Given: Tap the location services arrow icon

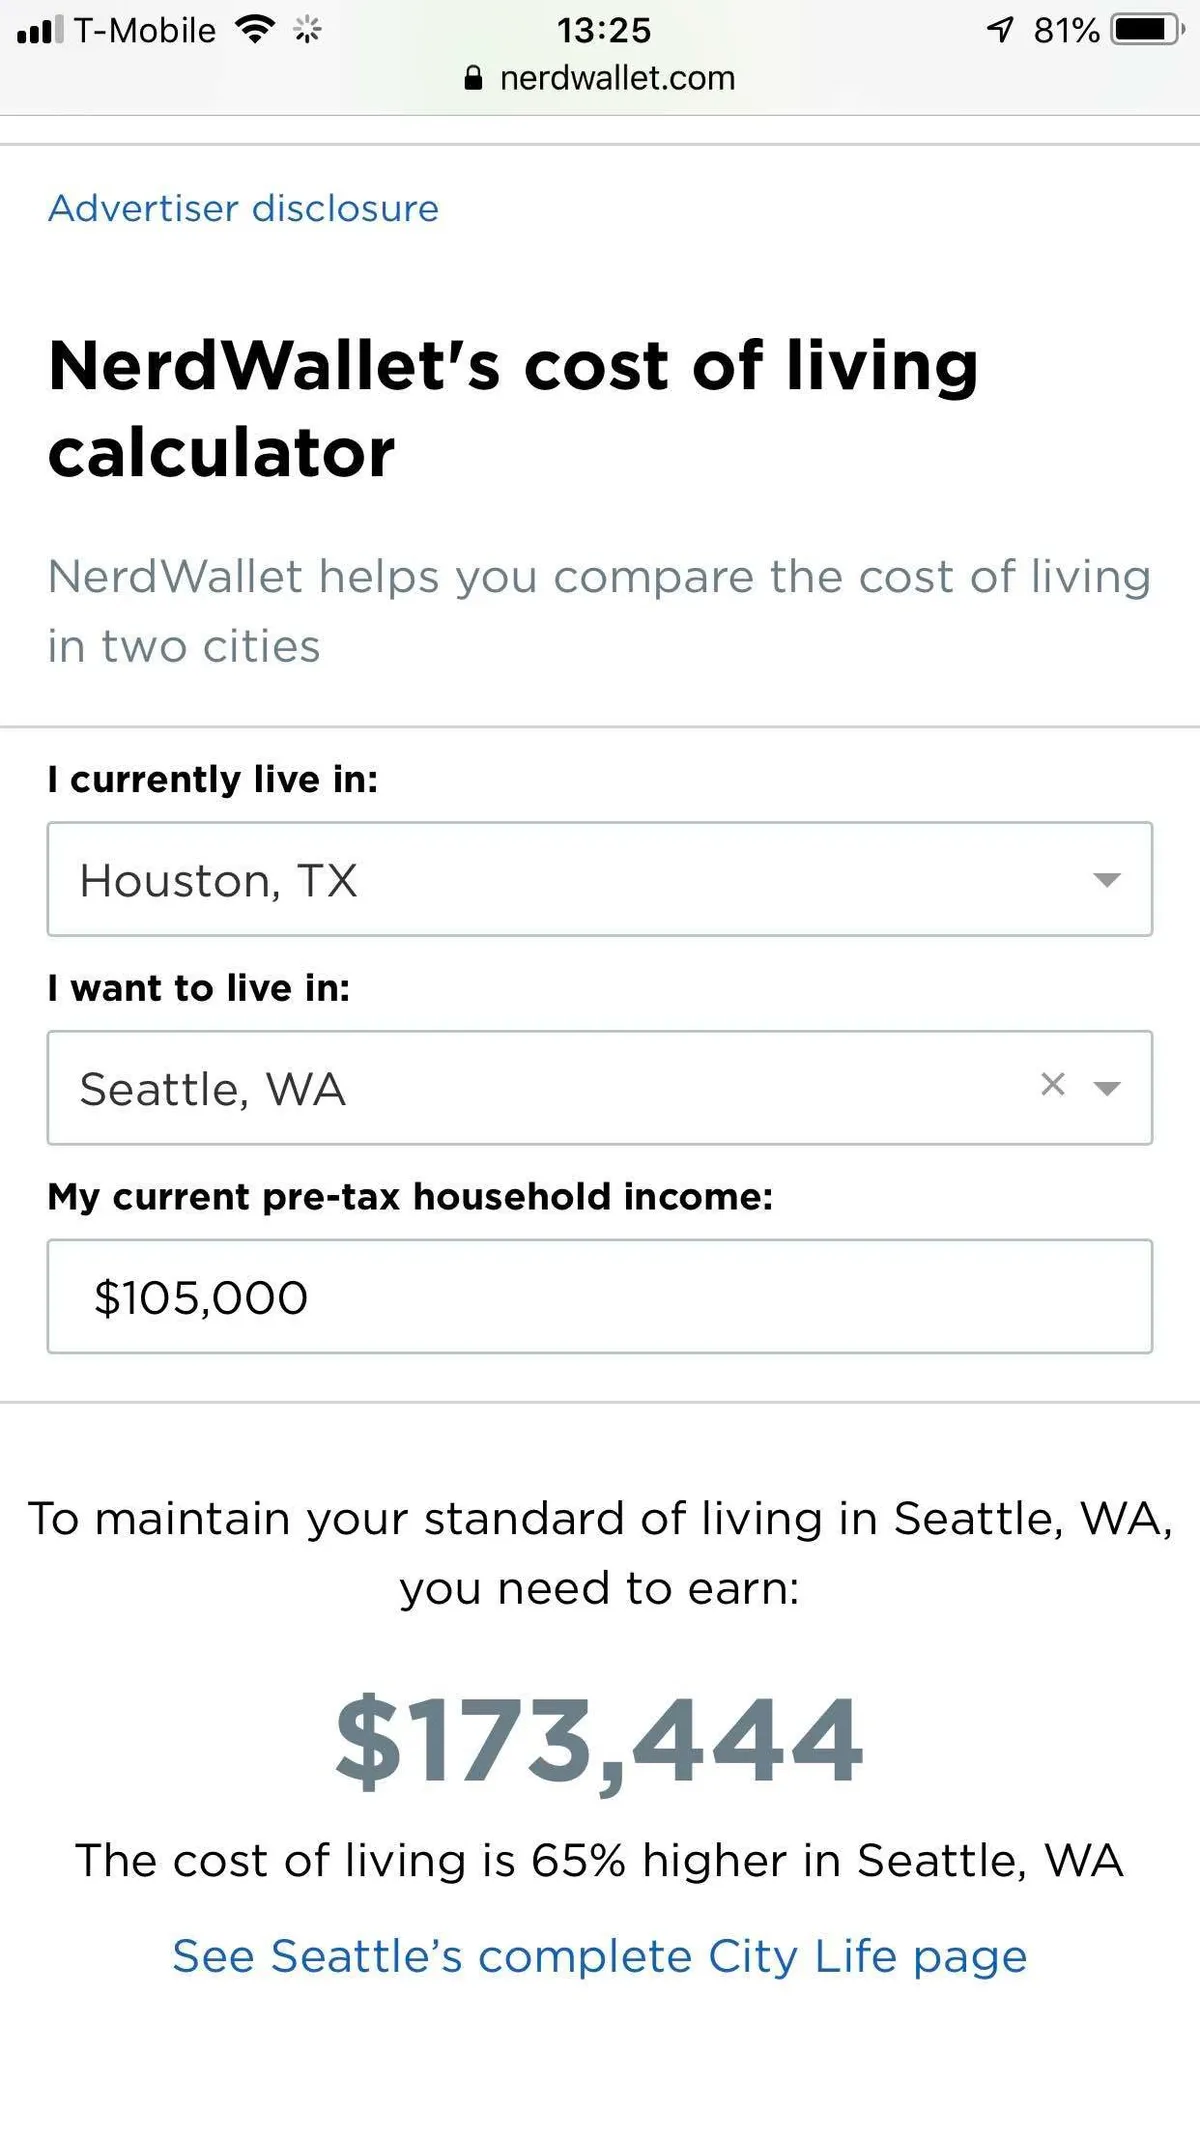Looking at the screenshot, I should tap(1000, 30).
